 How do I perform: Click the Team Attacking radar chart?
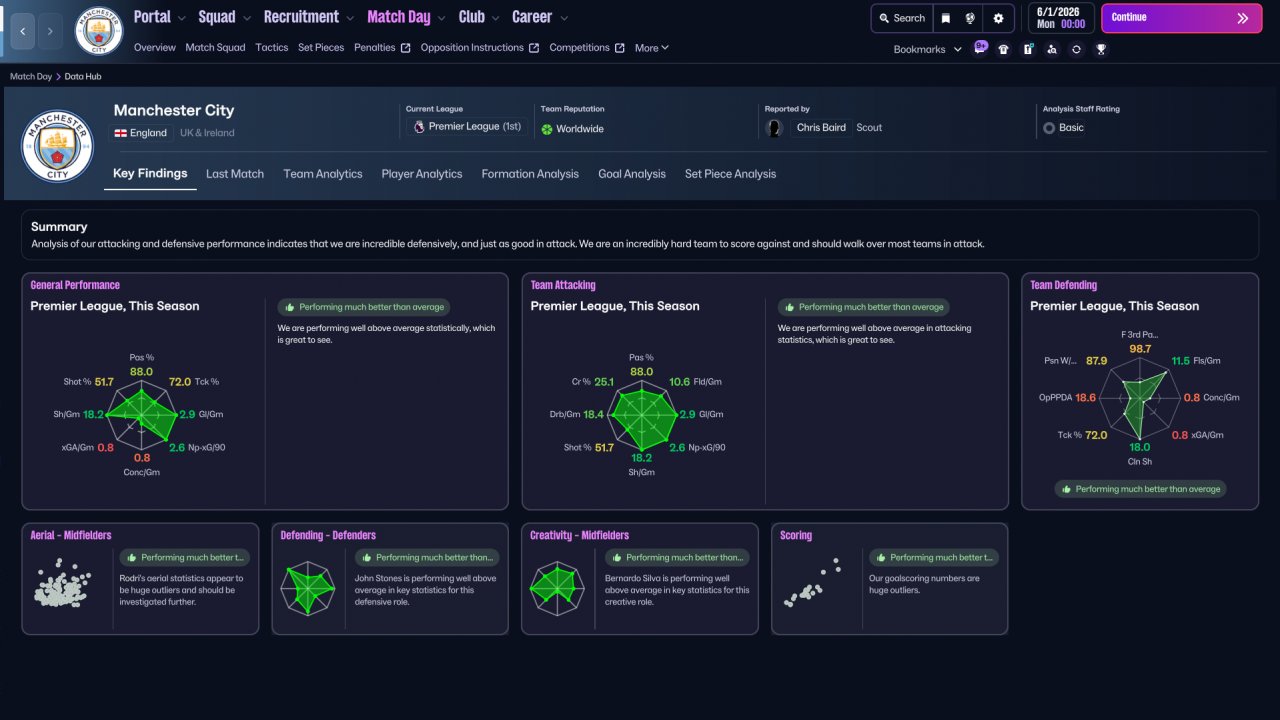[x=641, y=414]
